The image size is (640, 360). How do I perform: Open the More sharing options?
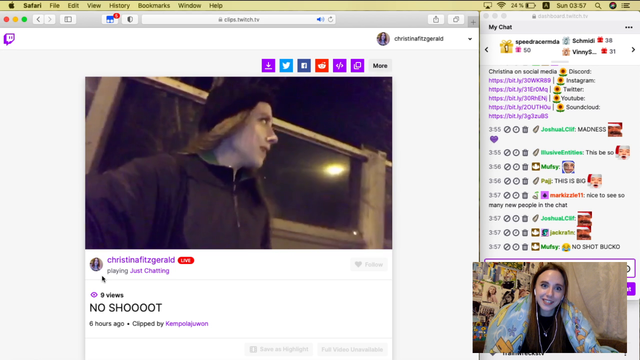click(x=380, y=66)
